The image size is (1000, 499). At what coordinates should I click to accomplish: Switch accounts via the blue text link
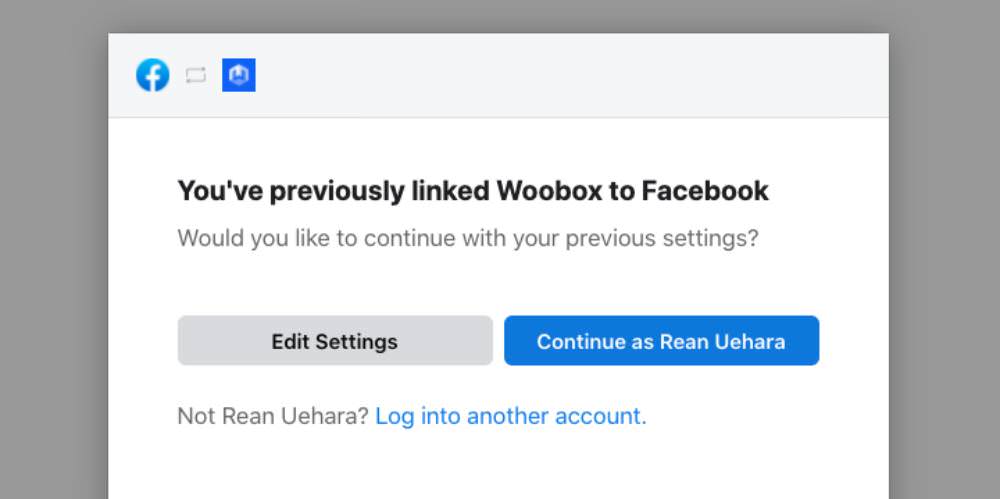[510, 416]
